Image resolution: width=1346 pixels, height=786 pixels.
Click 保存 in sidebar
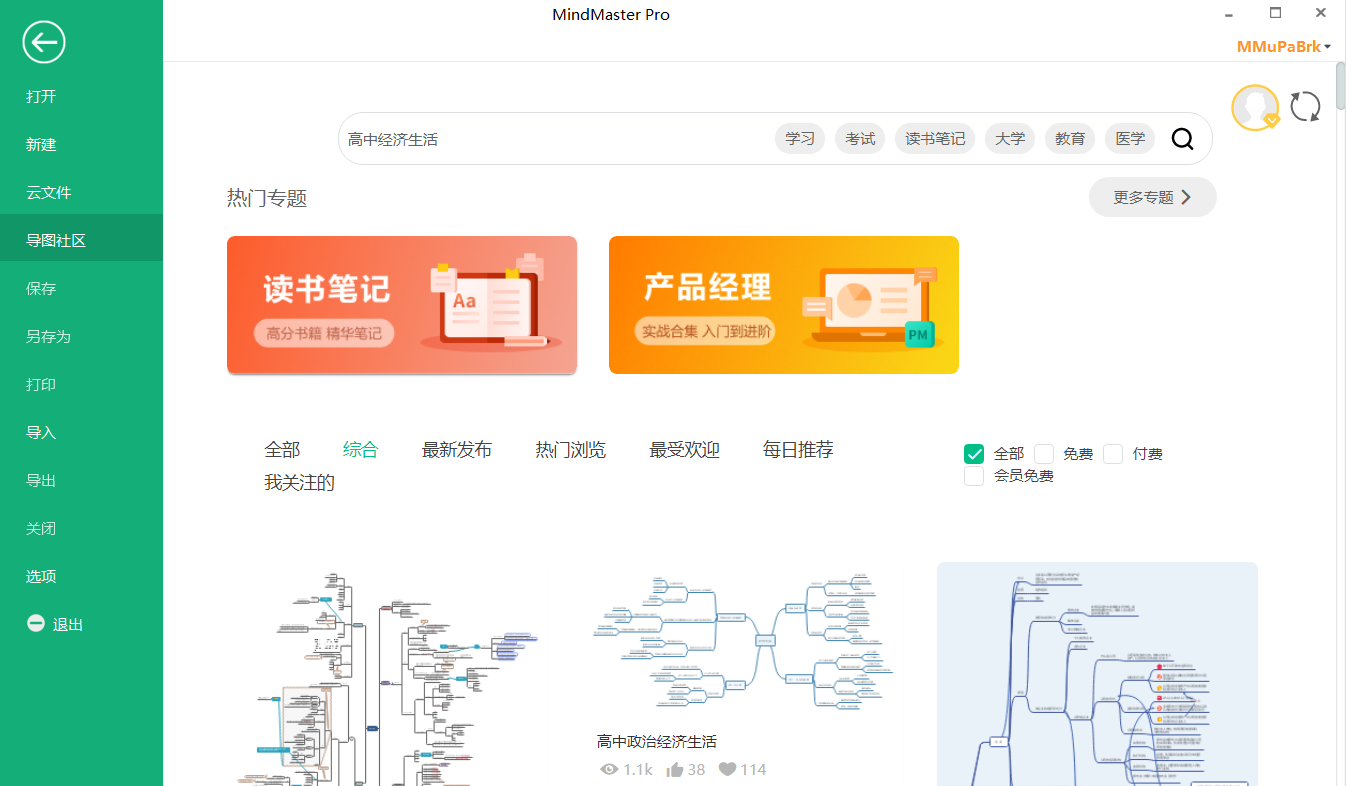[x=81, y=289]
